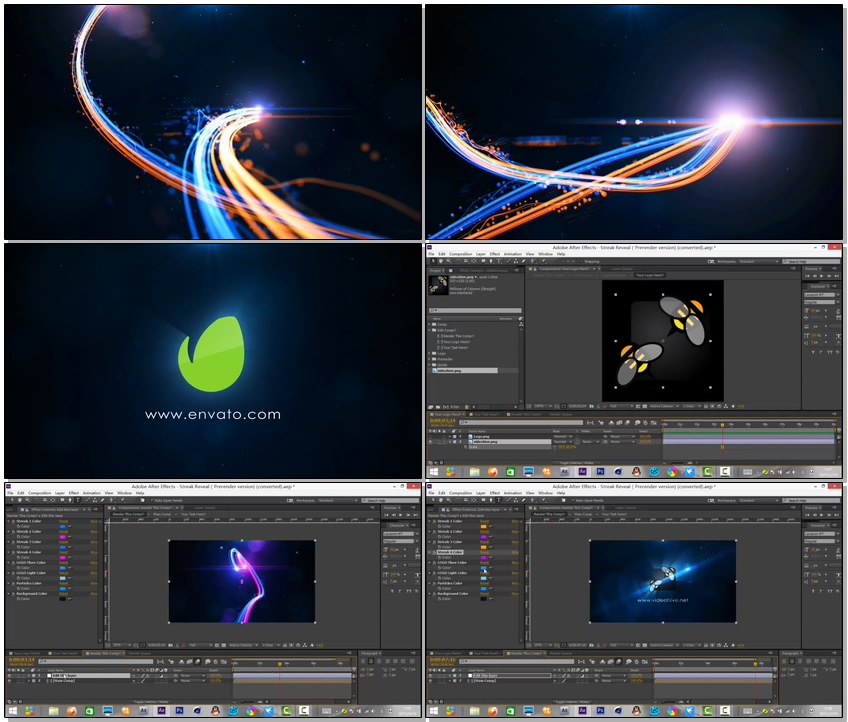The image size is (848, 722).
Task: Open Windows Start button below pink-streak window
Action: (x=12, y=711)
